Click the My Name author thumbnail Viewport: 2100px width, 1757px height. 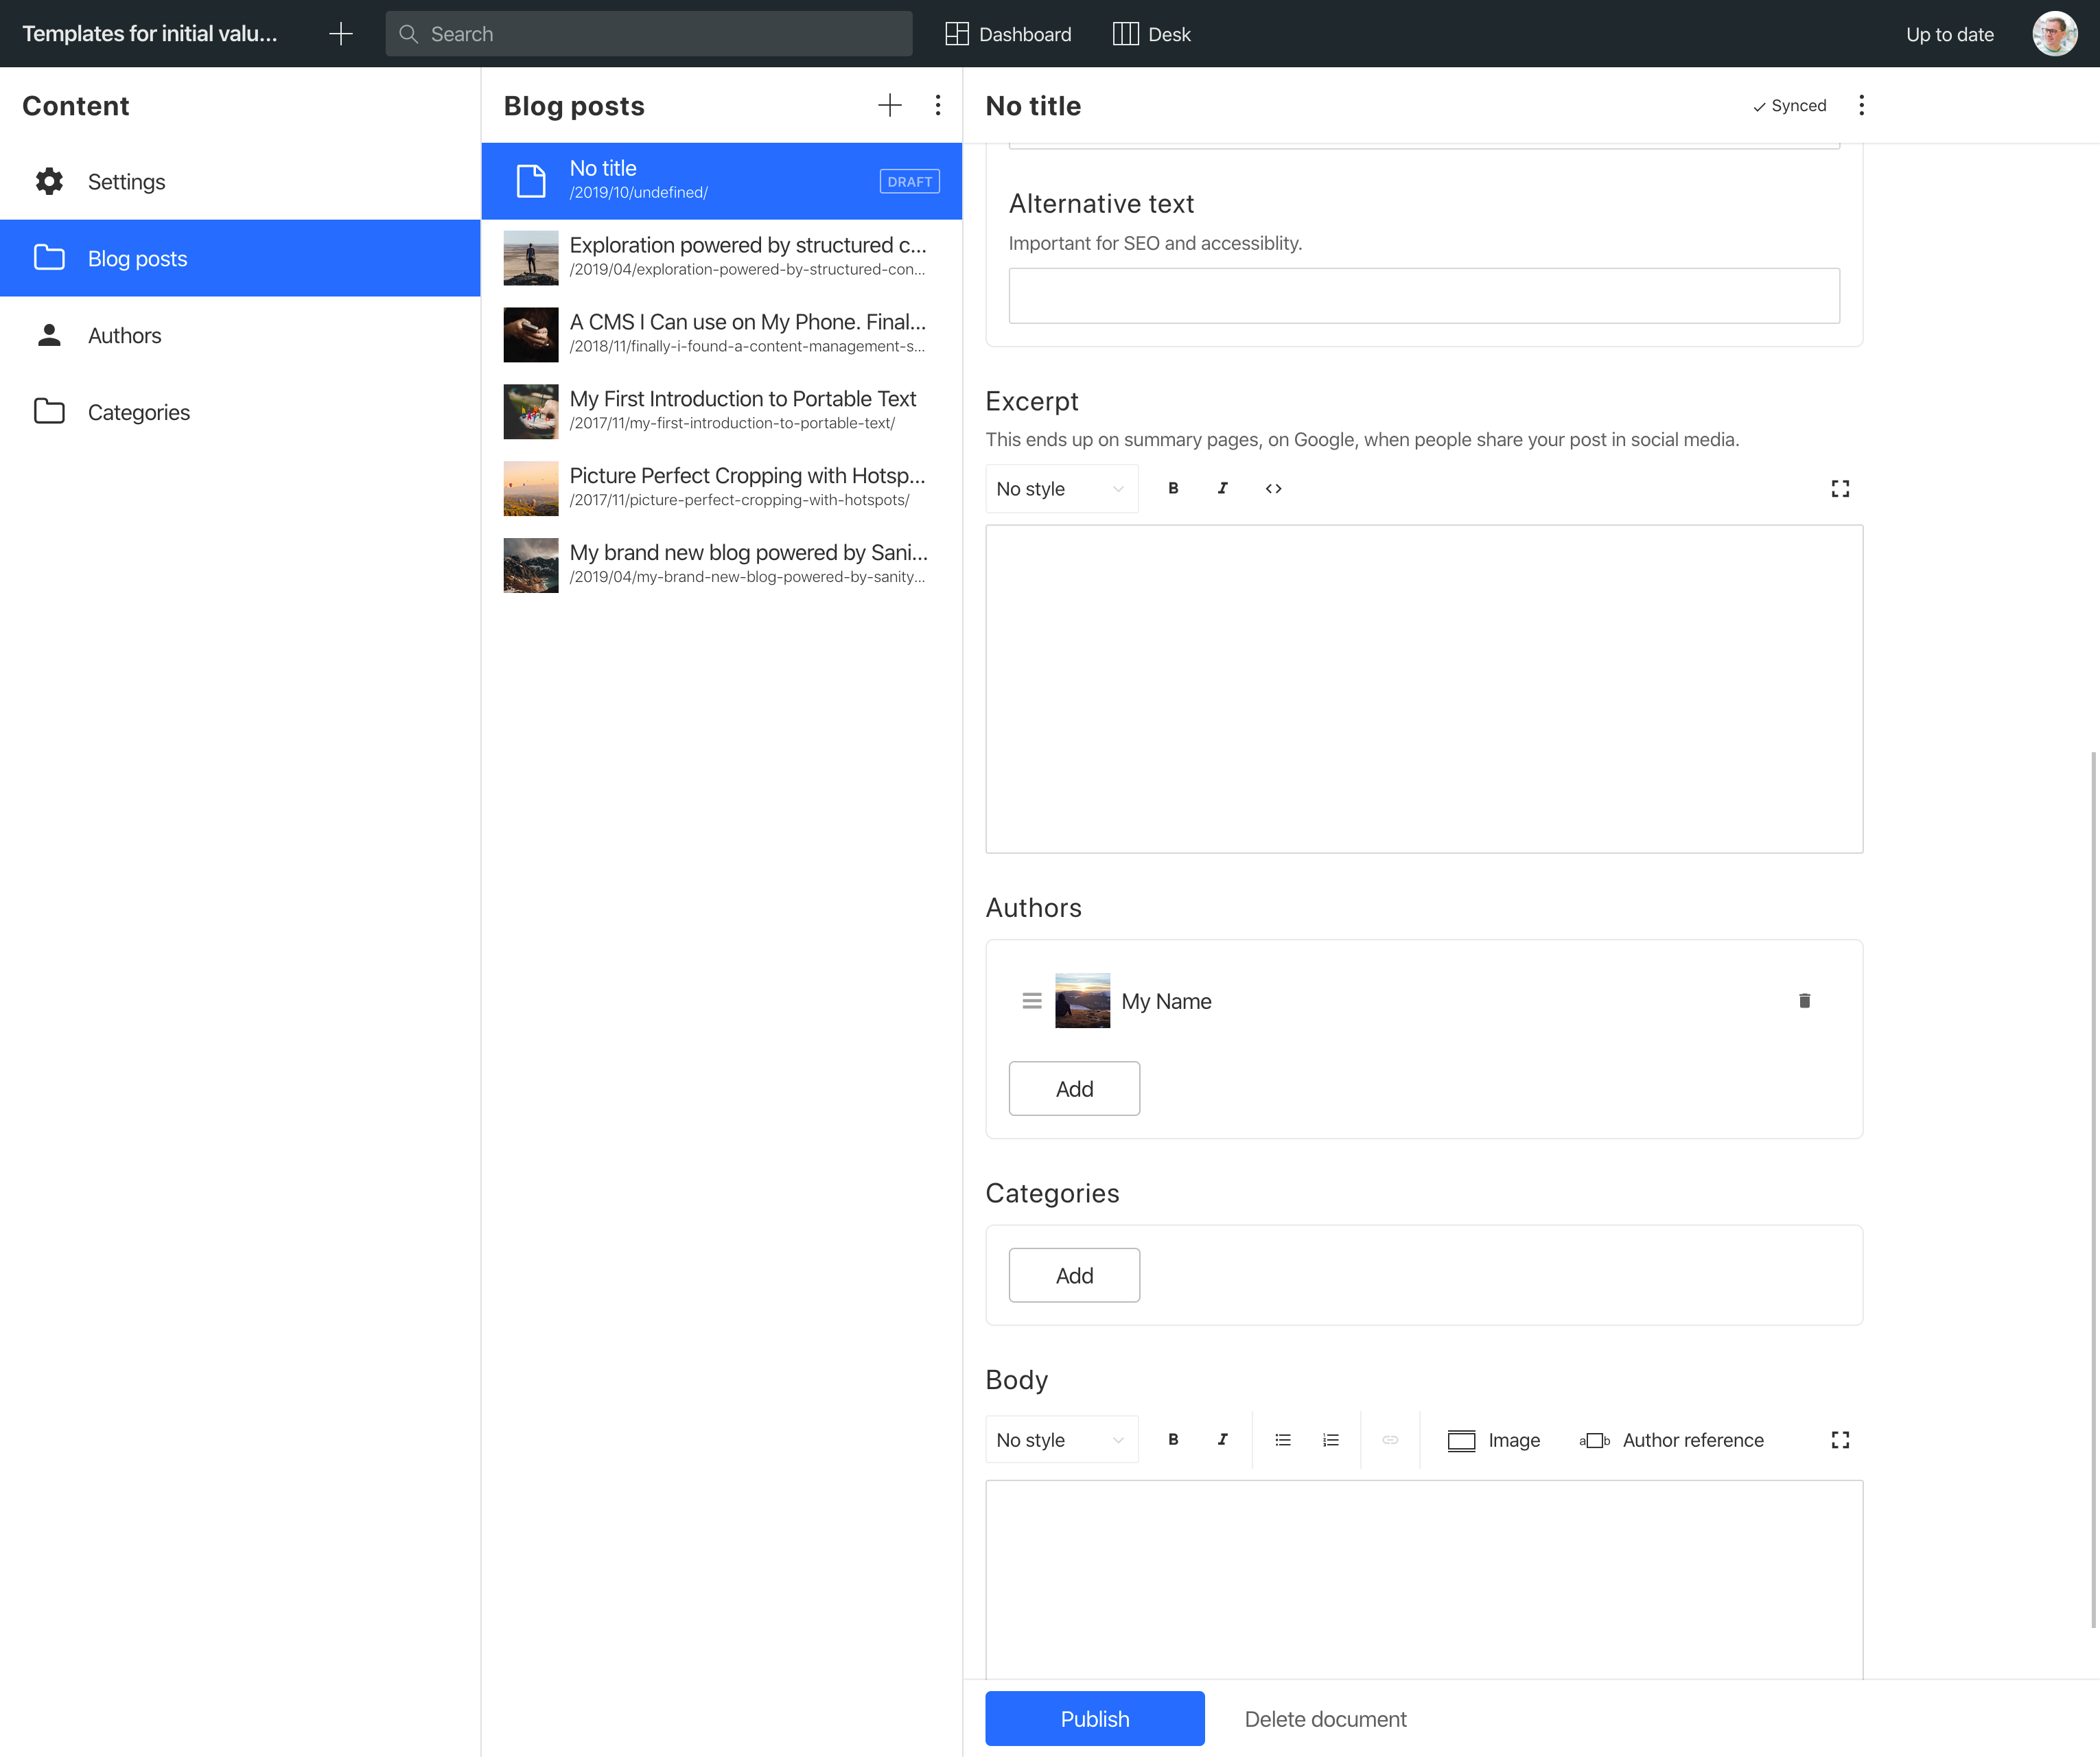pyautogui.click(x=1082, y=1000)
